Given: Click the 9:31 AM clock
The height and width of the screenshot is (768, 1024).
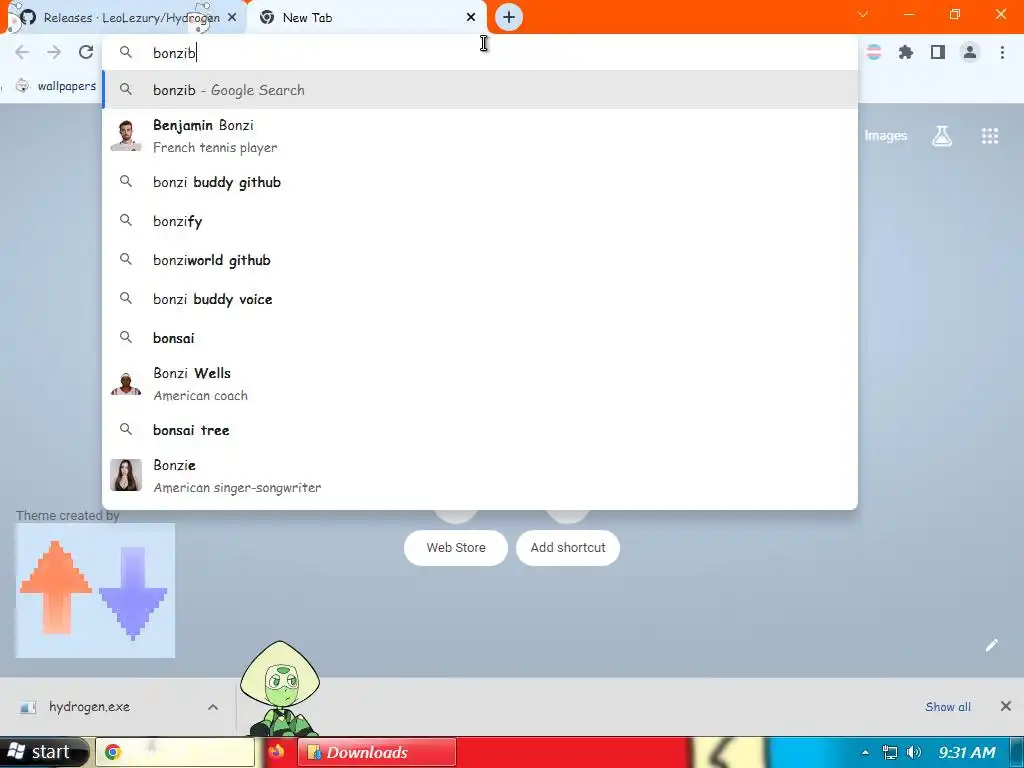Looking at the screenshot, I should click(x=967, y=752).
